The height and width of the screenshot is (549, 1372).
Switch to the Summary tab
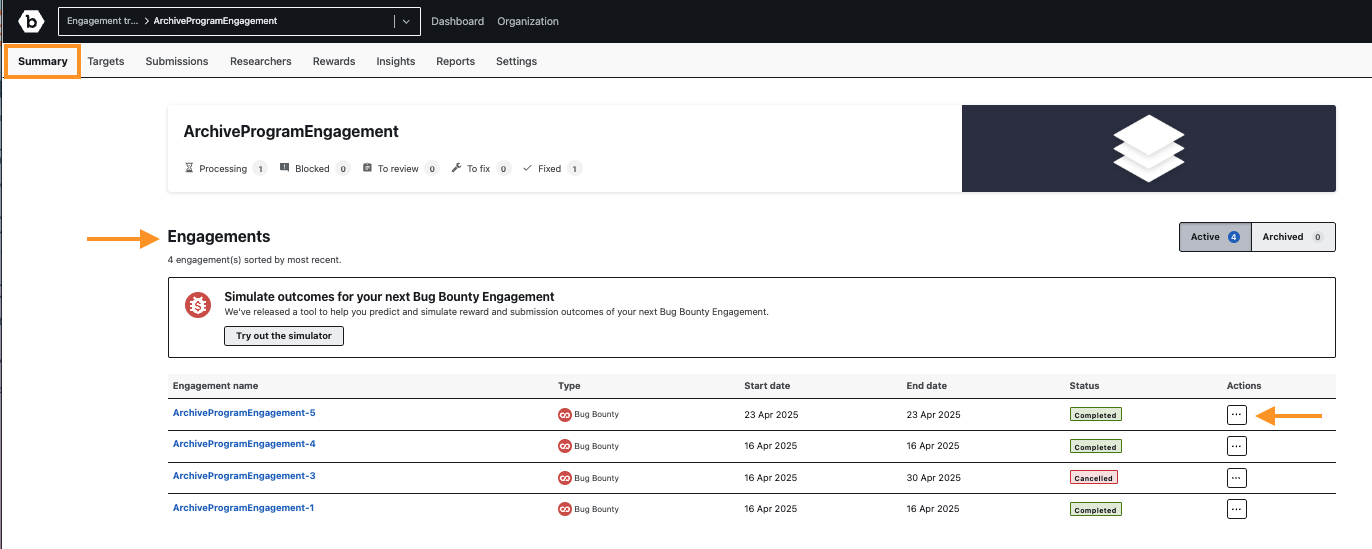[43, 61]
